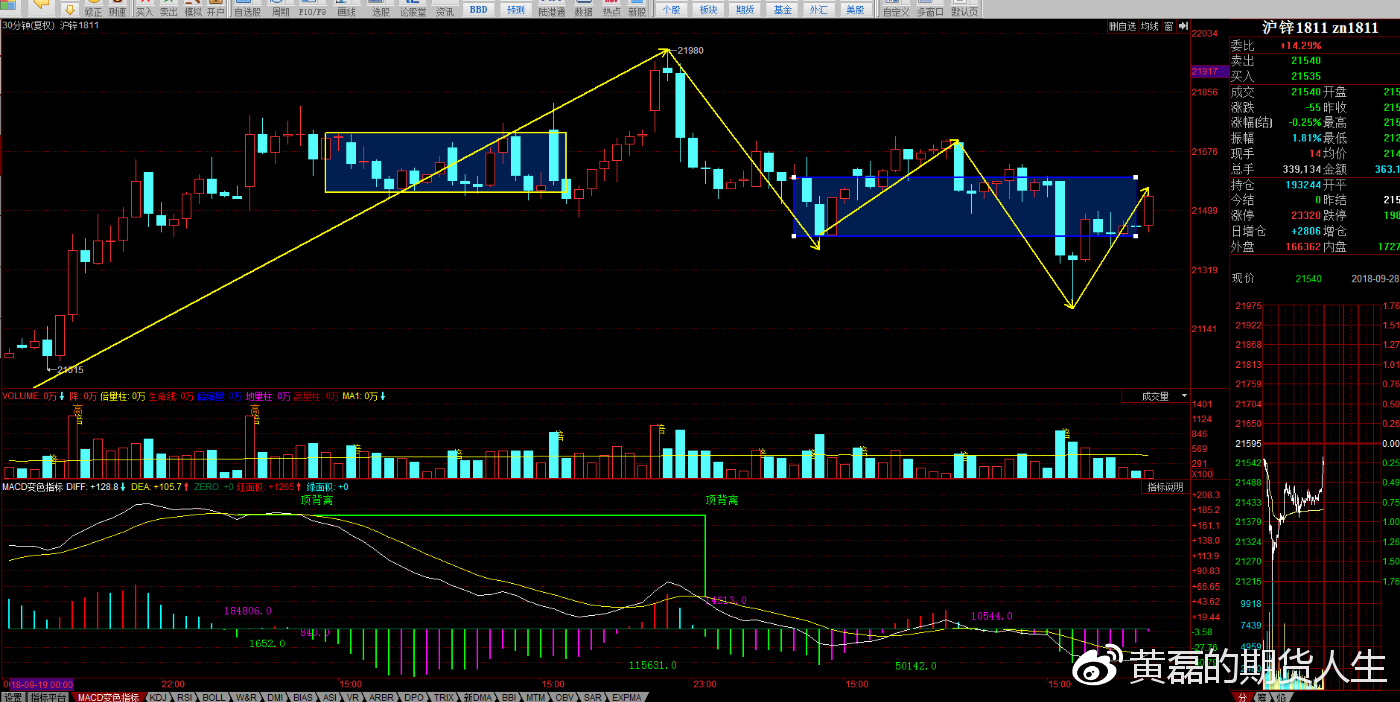Click the 指标说明 button
This screenshot has width=1400, height=702.
tap(1165, 487)
